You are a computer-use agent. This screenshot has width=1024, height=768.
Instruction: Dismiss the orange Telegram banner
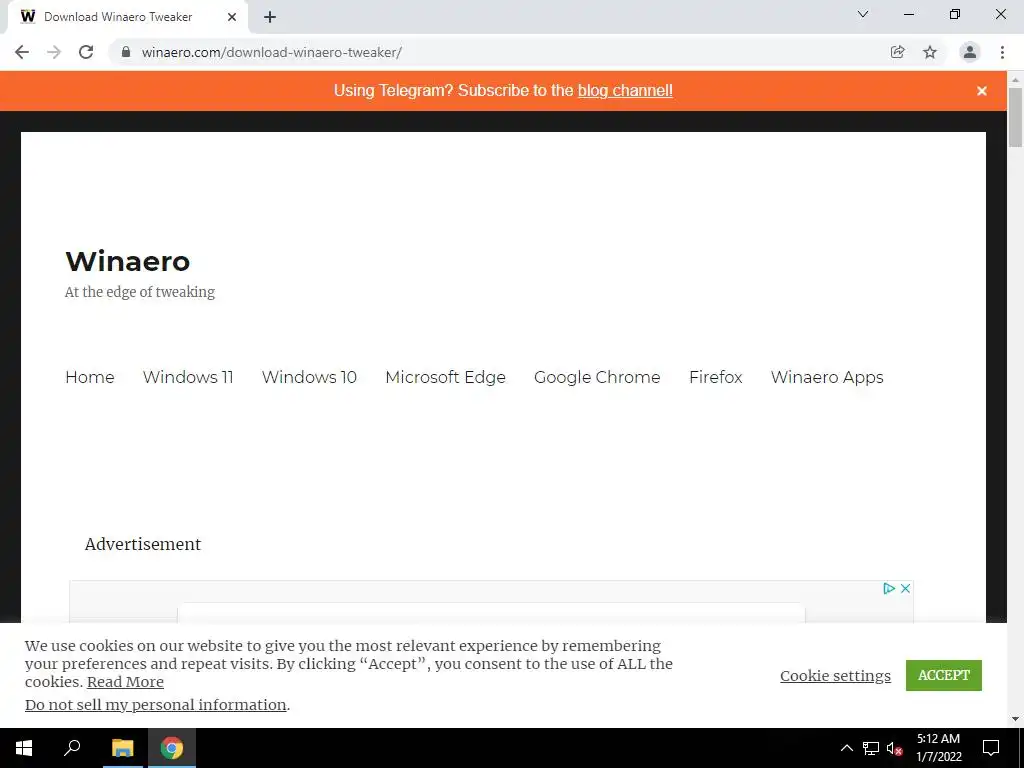tap(982, 91)
